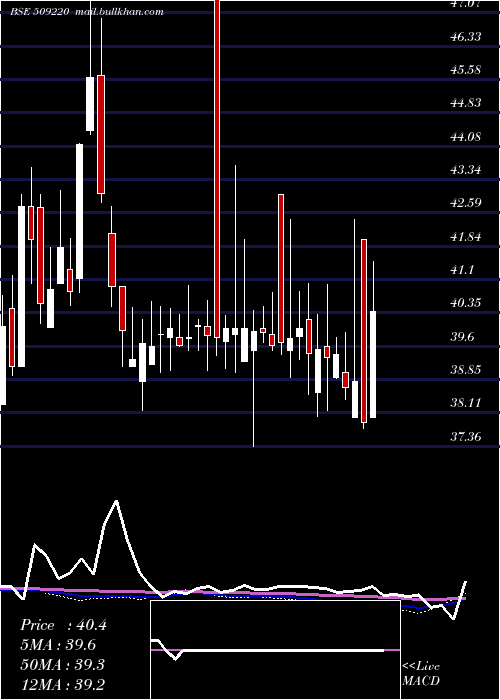Click the last white candlestick on the right

(x=373, y=364)
